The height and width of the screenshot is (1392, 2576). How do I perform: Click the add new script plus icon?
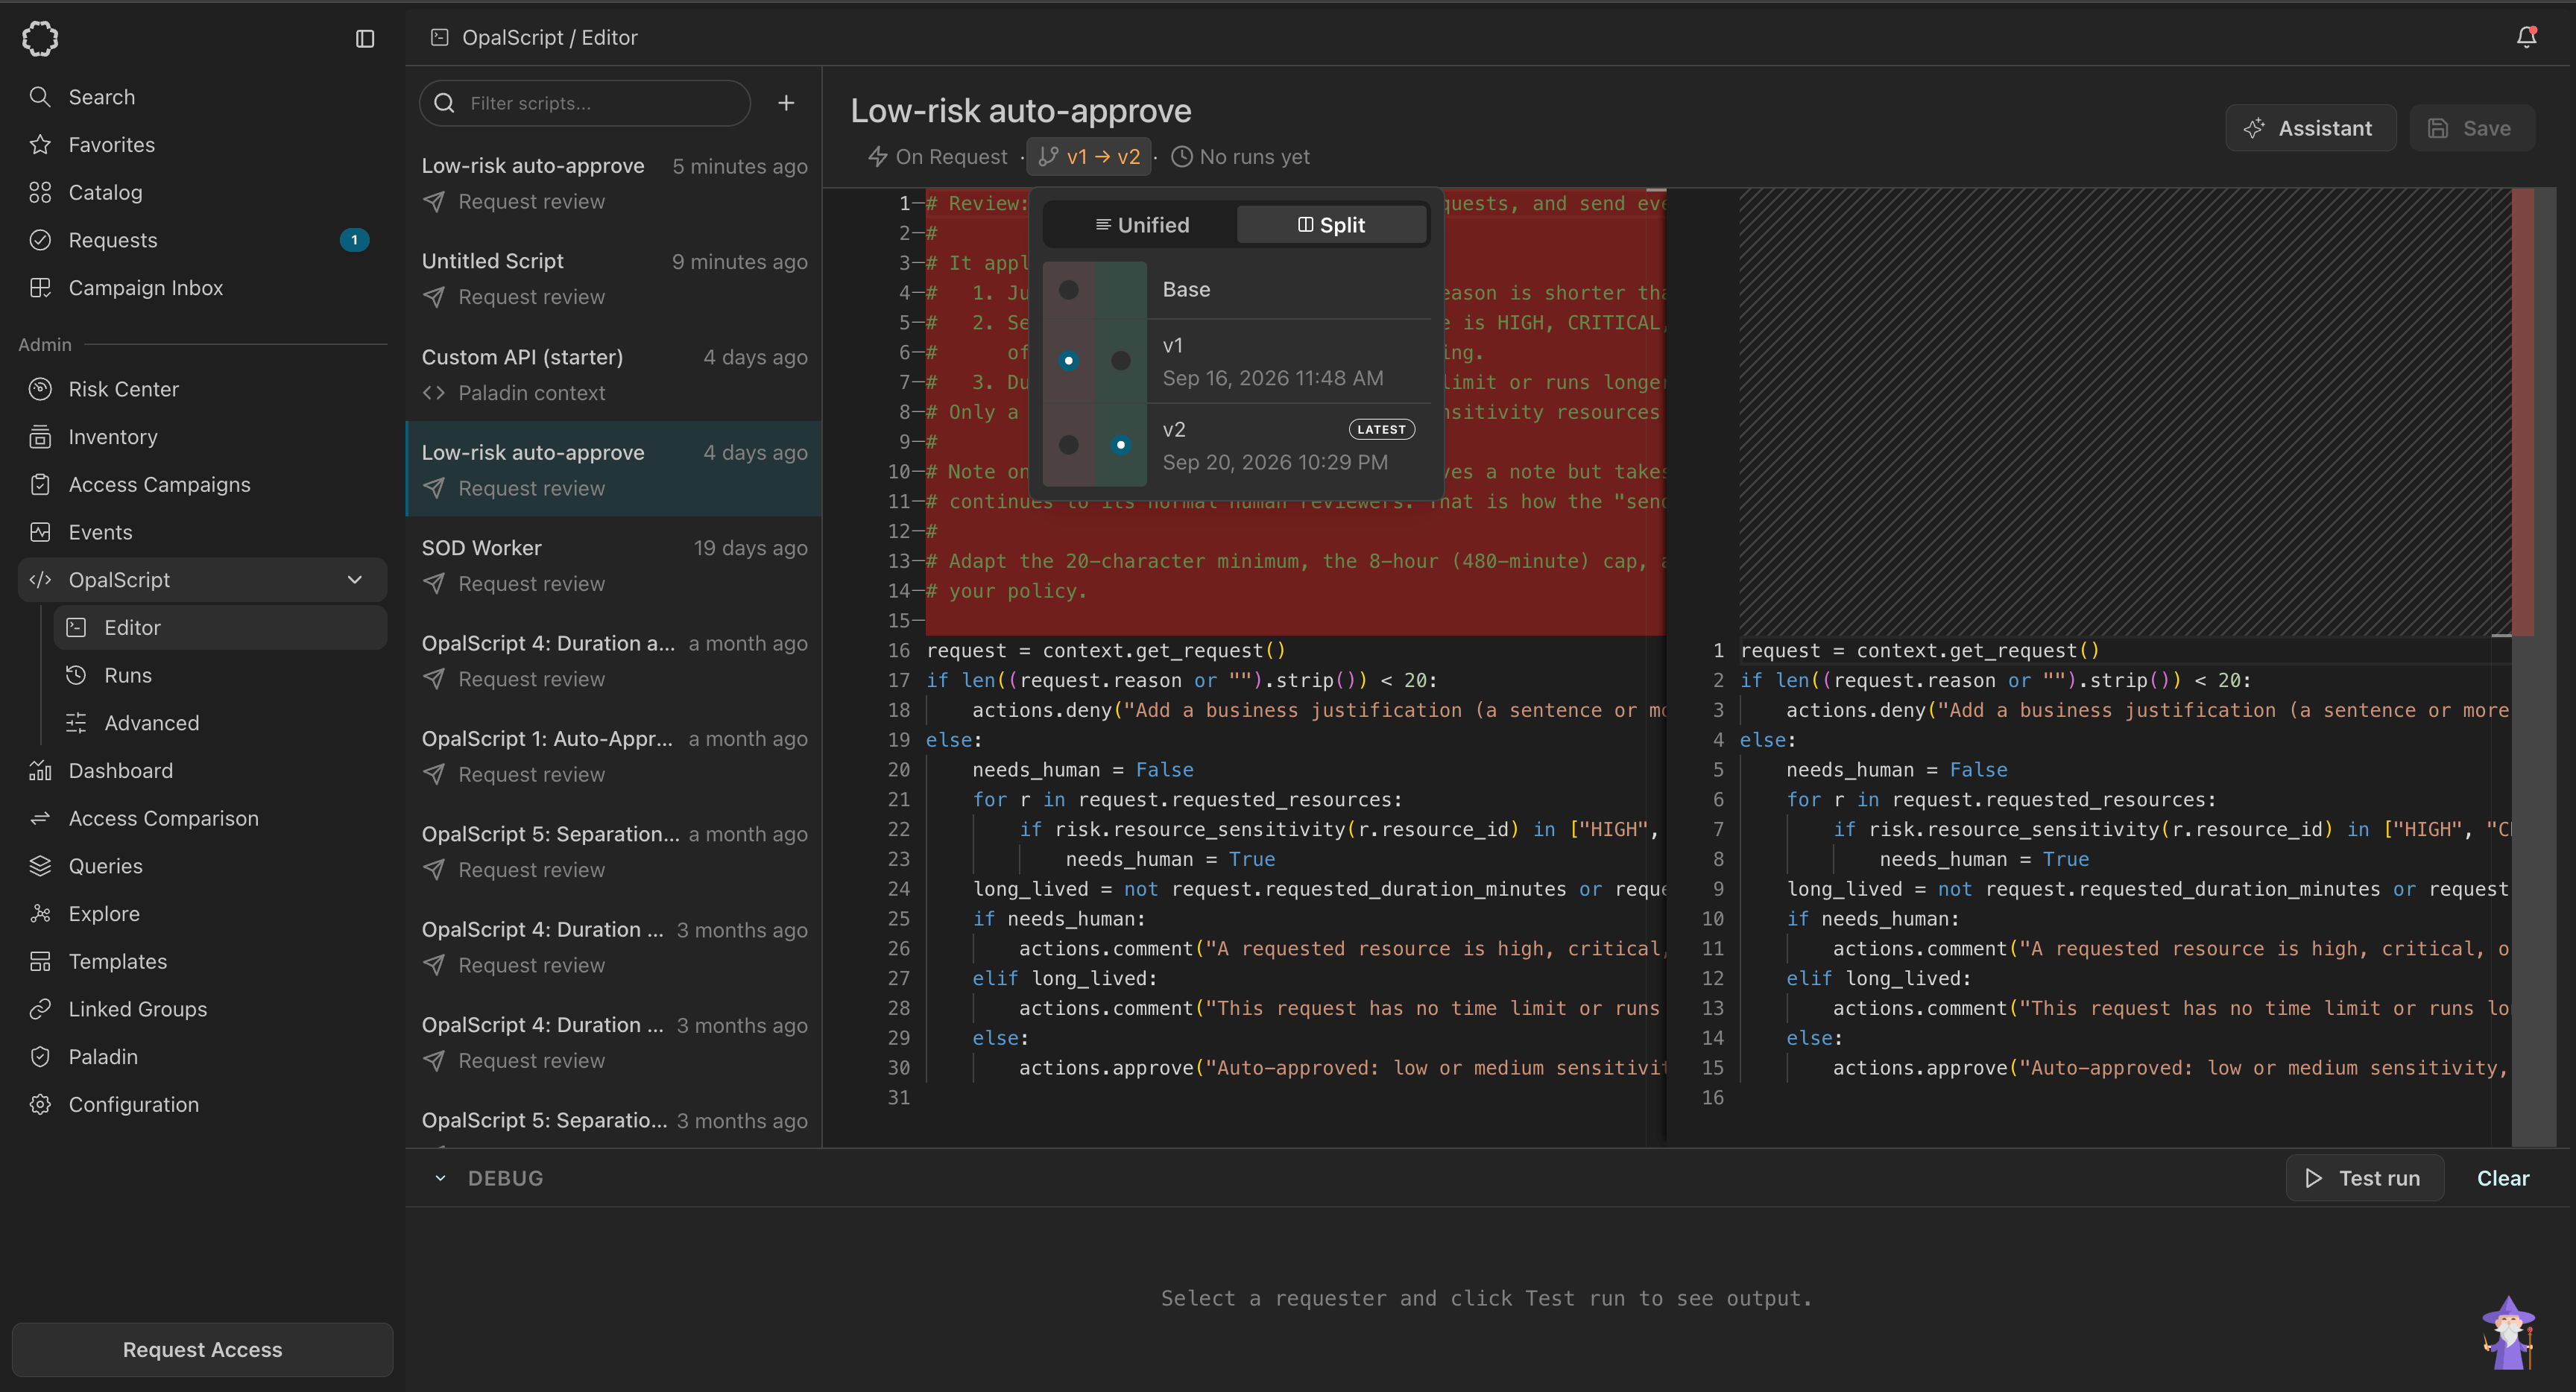787,103
